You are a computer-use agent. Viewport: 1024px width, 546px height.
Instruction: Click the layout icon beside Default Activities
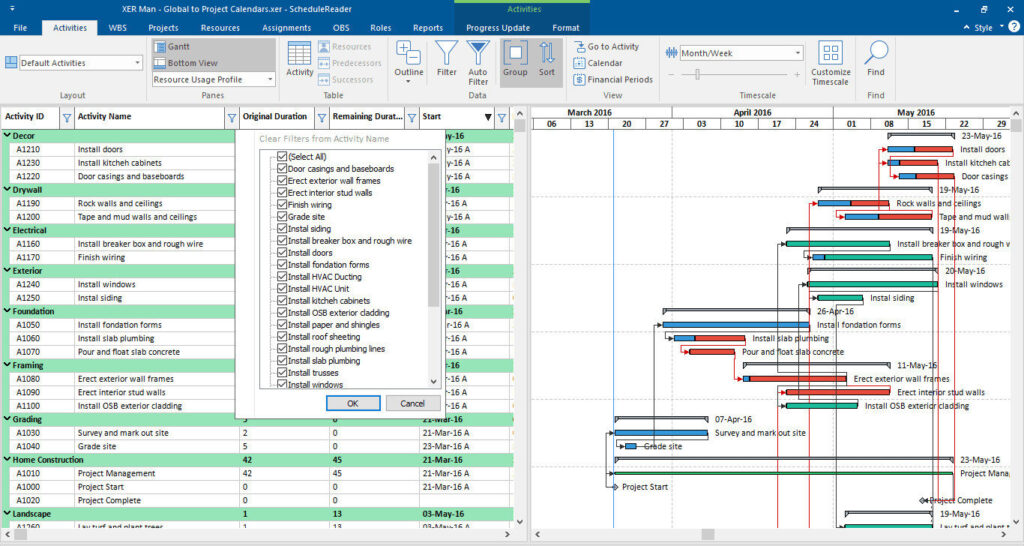click(11, 63)
